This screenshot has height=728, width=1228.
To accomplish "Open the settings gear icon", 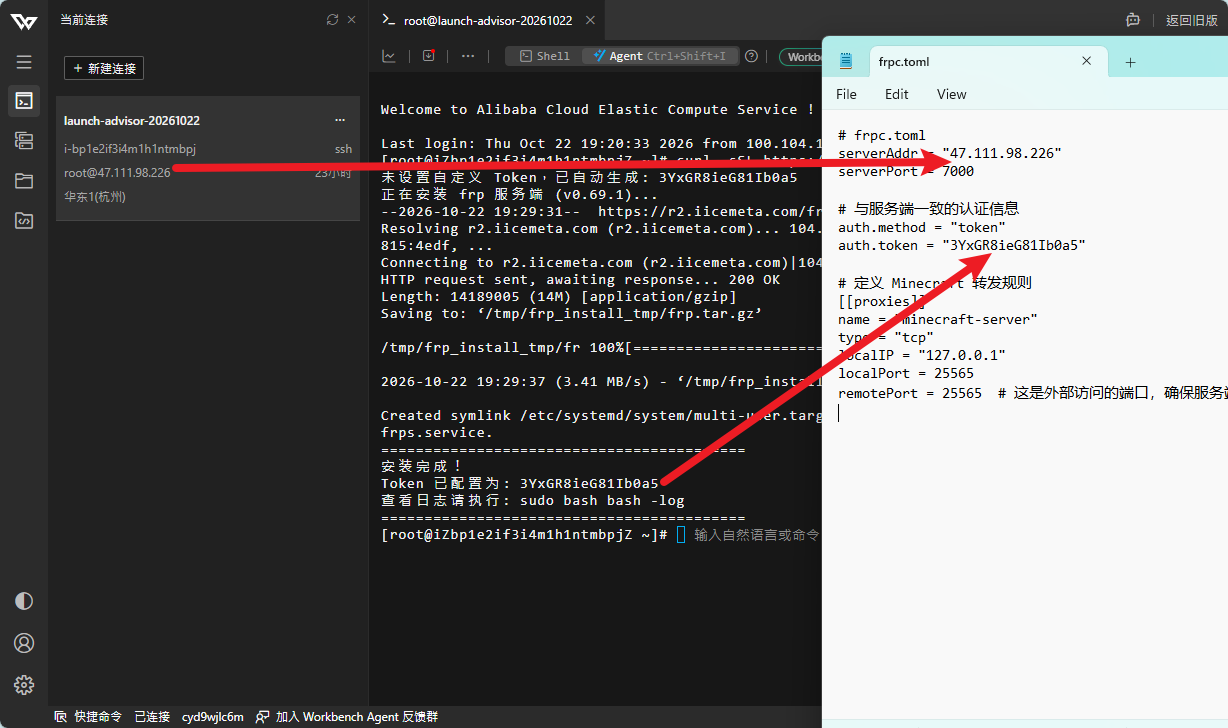I will 24,685.
